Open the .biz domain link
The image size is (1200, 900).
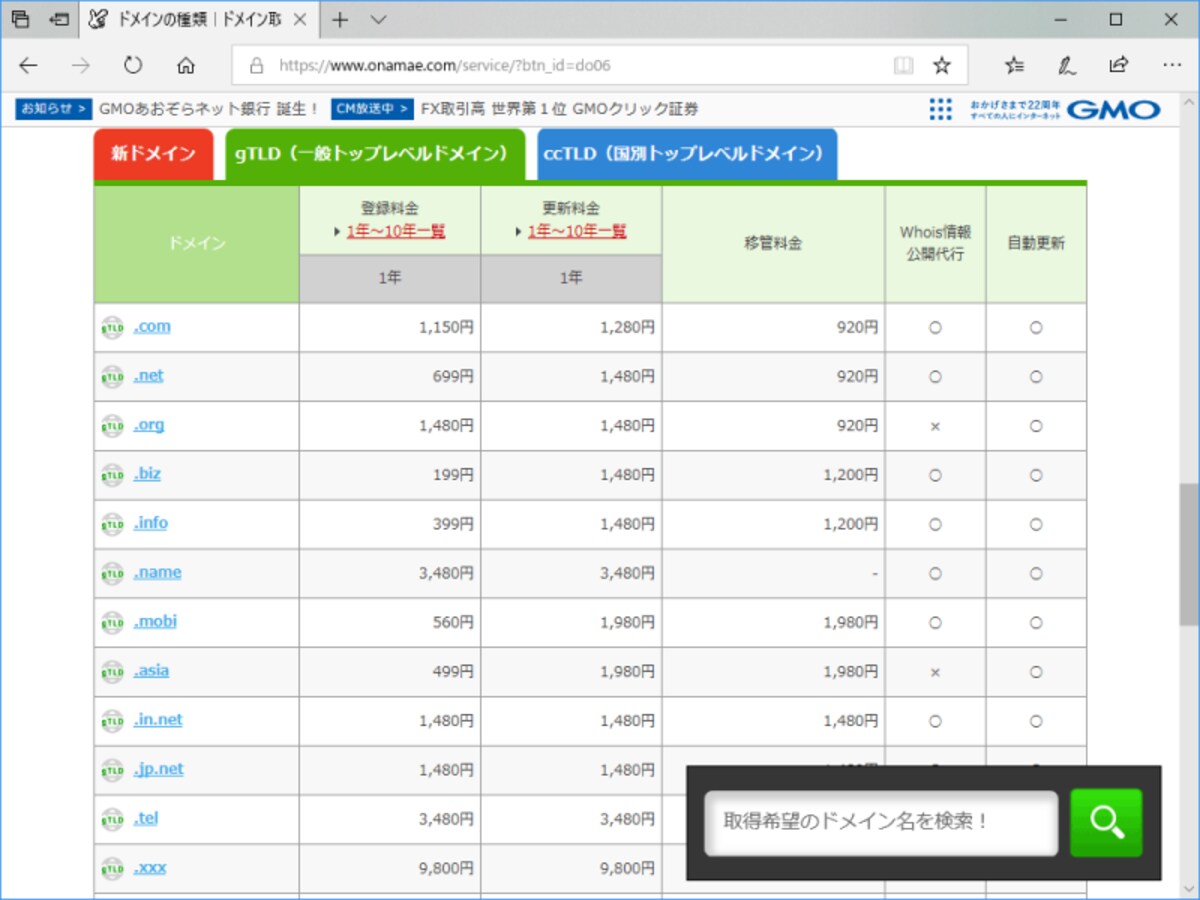[x=147, y=473]
